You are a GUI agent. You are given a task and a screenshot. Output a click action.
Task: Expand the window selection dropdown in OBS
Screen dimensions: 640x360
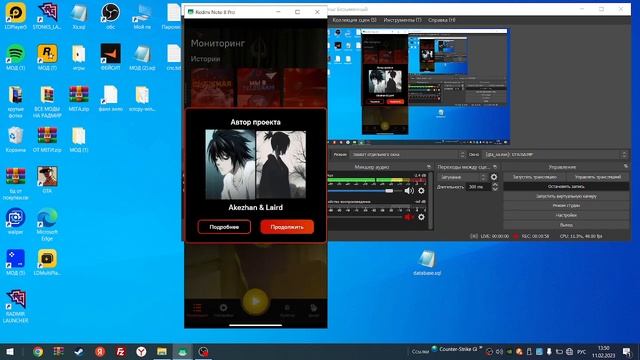pos(555,155)
